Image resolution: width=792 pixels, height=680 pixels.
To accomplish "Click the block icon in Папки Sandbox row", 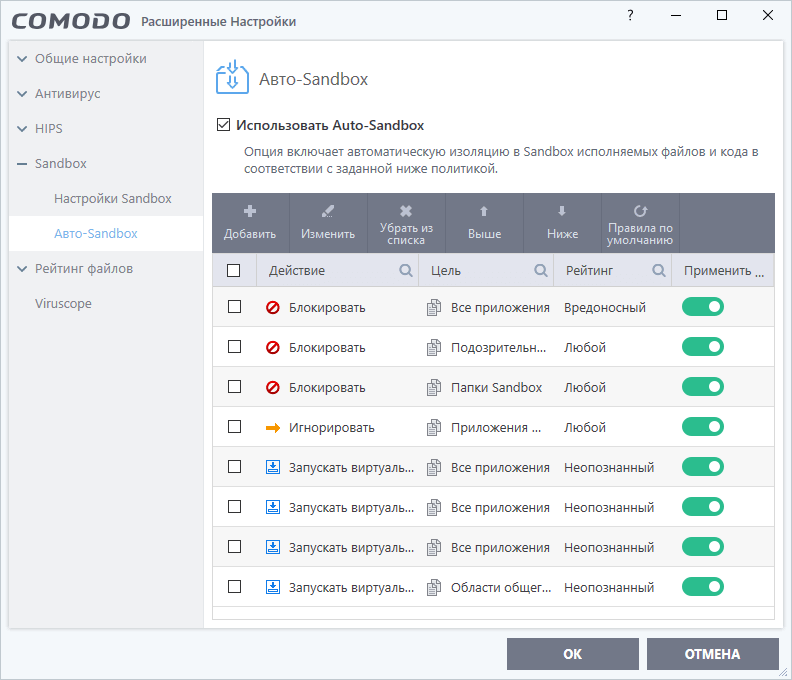I will pyautogui.click(x=273, y=387).
